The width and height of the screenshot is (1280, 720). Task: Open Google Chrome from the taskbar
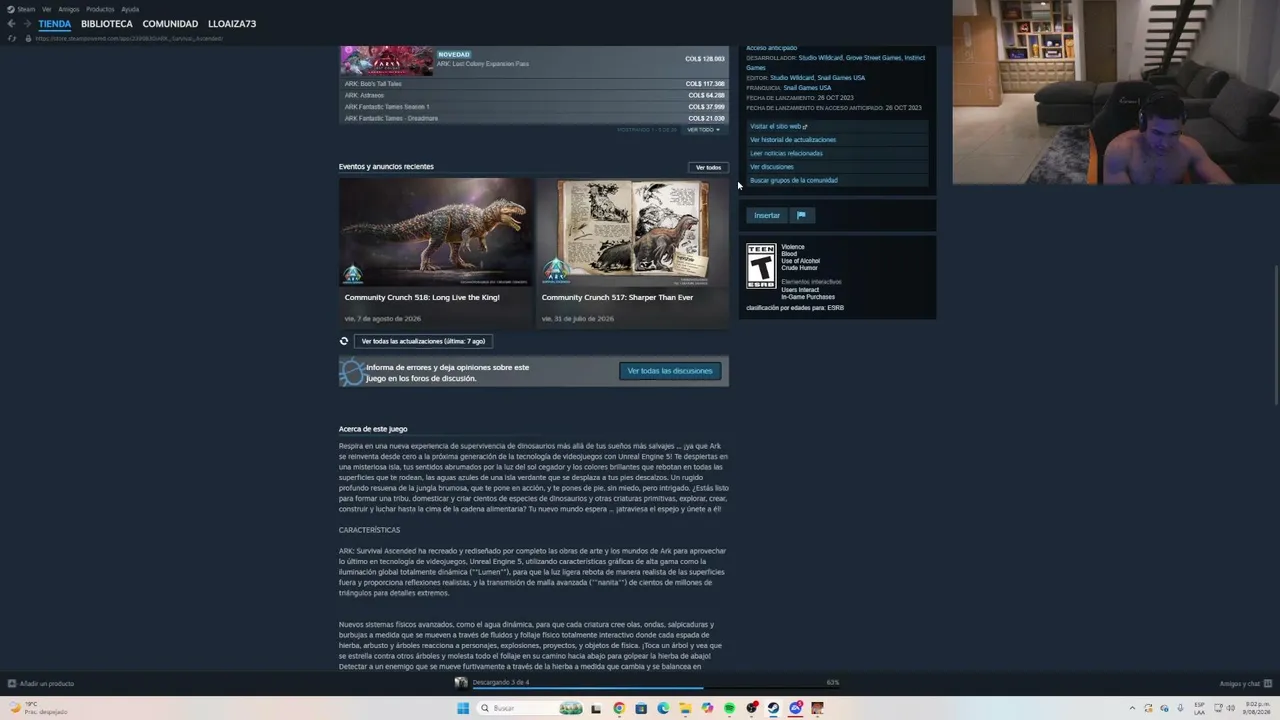(x=619, y=708)
